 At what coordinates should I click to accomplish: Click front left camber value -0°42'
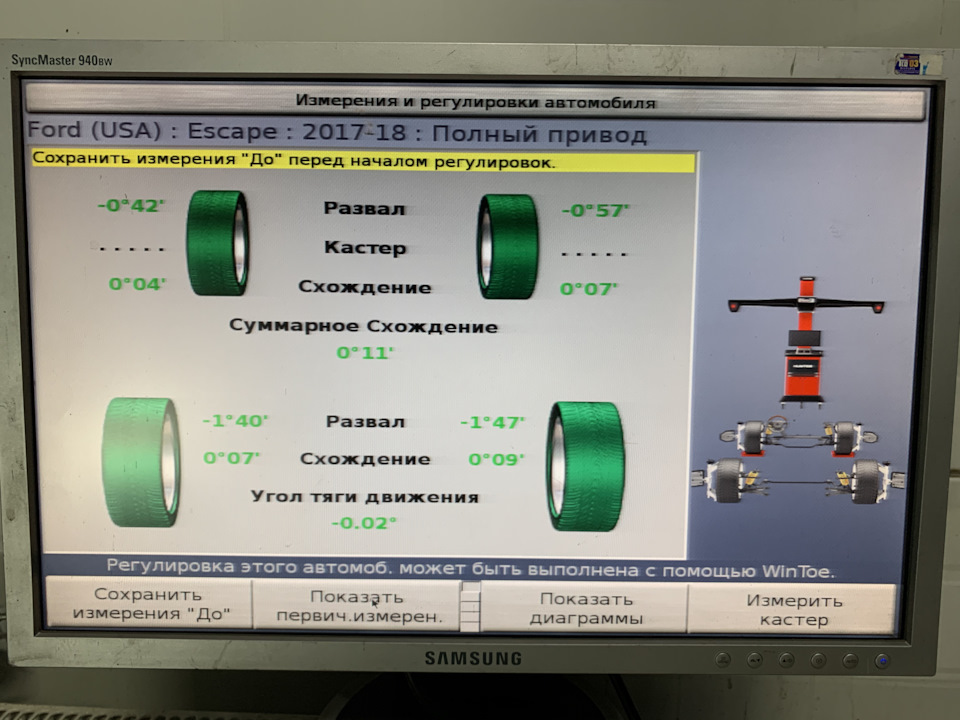click(131, 206)
